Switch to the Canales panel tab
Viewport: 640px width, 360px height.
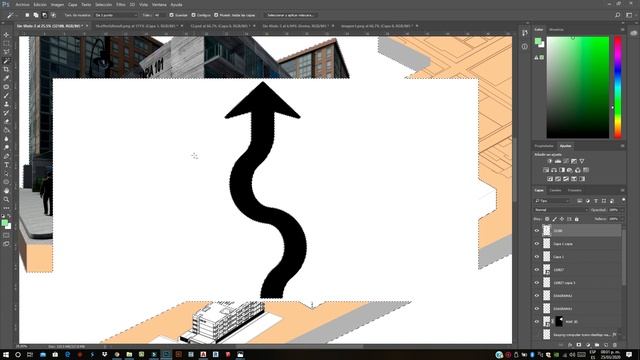coord(555,190)
